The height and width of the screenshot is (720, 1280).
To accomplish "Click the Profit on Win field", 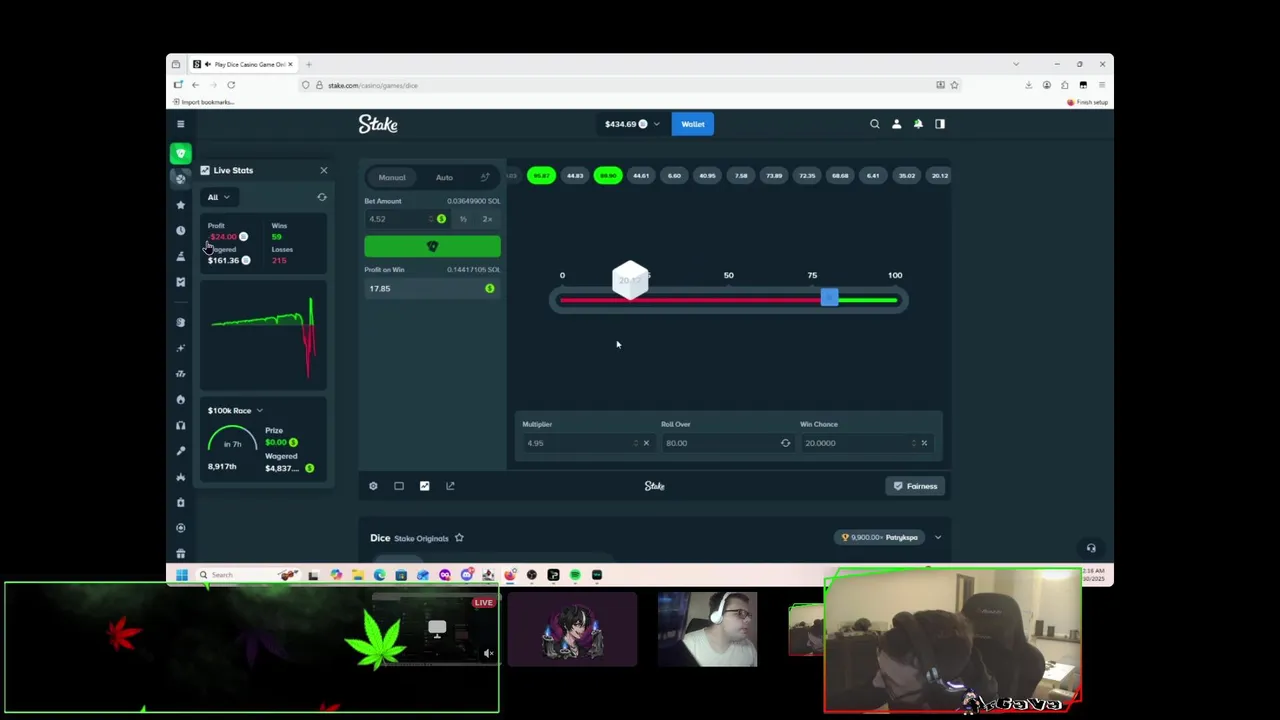I will (432, 289).
